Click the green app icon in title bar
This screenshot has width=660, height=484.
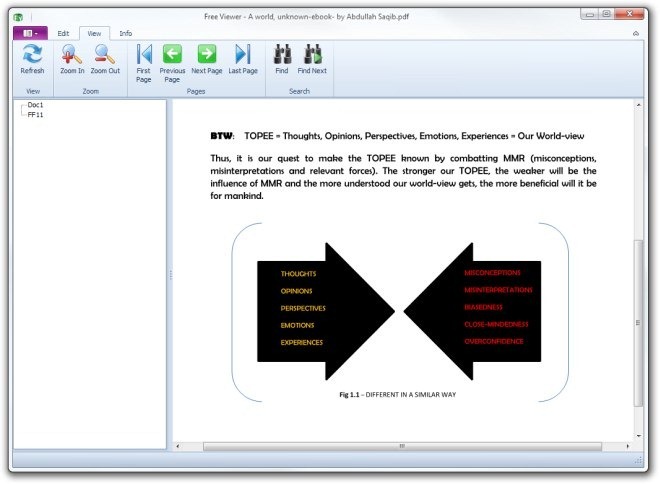pos(18,17)
